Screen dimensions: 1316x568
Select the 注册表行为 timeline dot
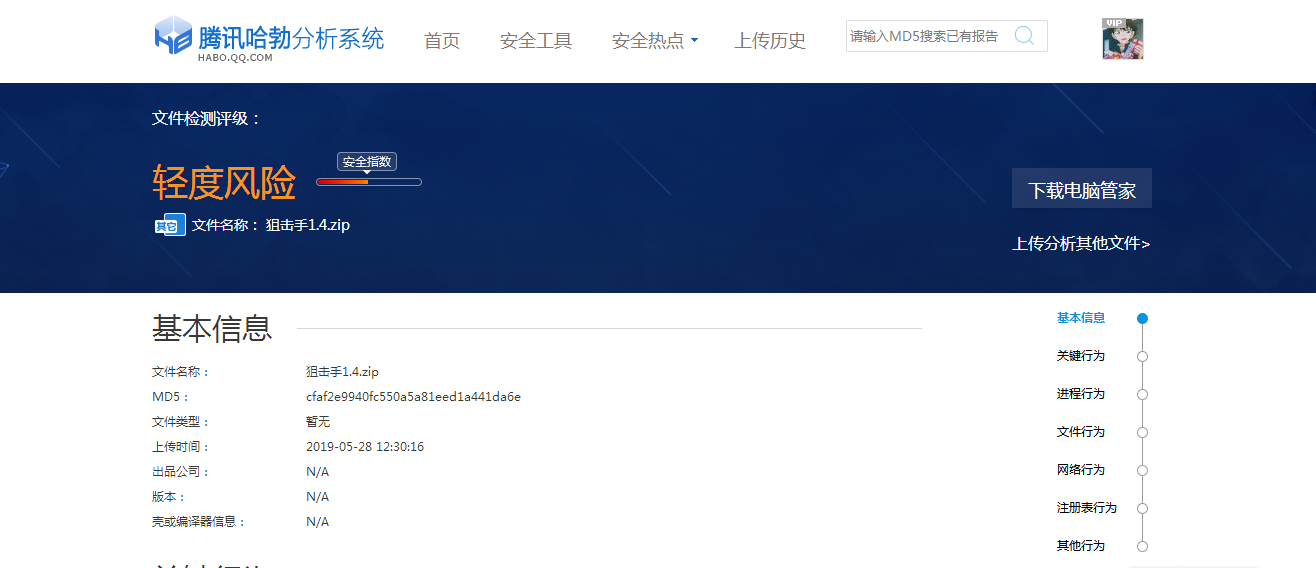tap(1142, 508)
